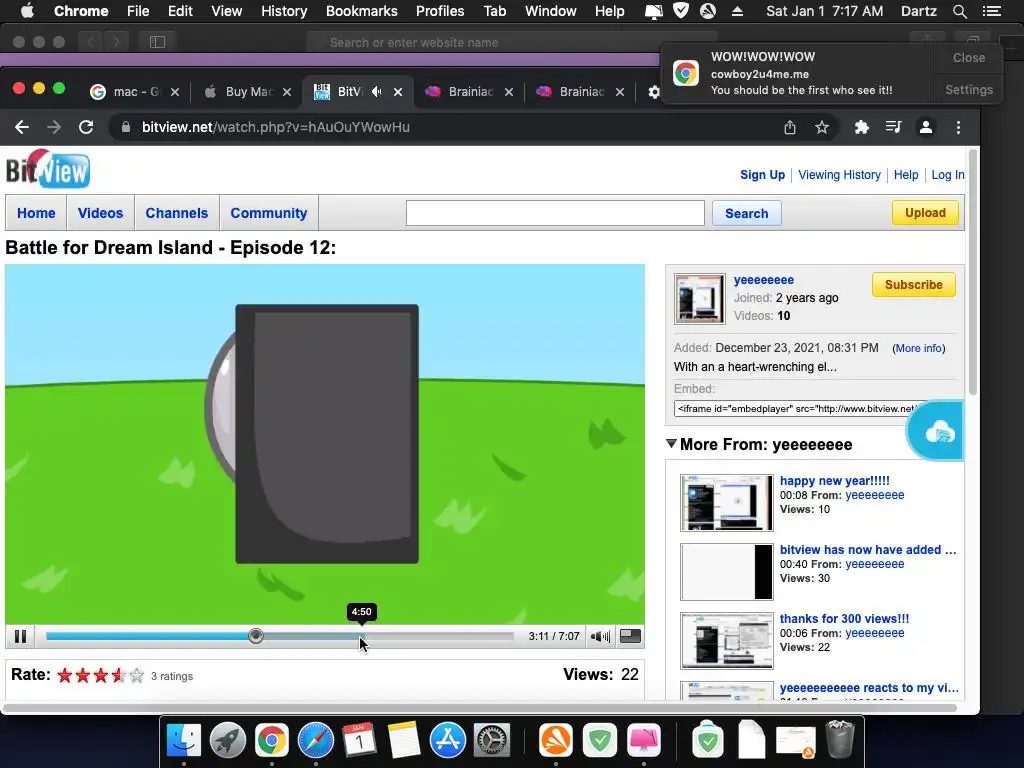
Task: Close the 'Buy Mac' tab
Action: (x=287, y=92)
